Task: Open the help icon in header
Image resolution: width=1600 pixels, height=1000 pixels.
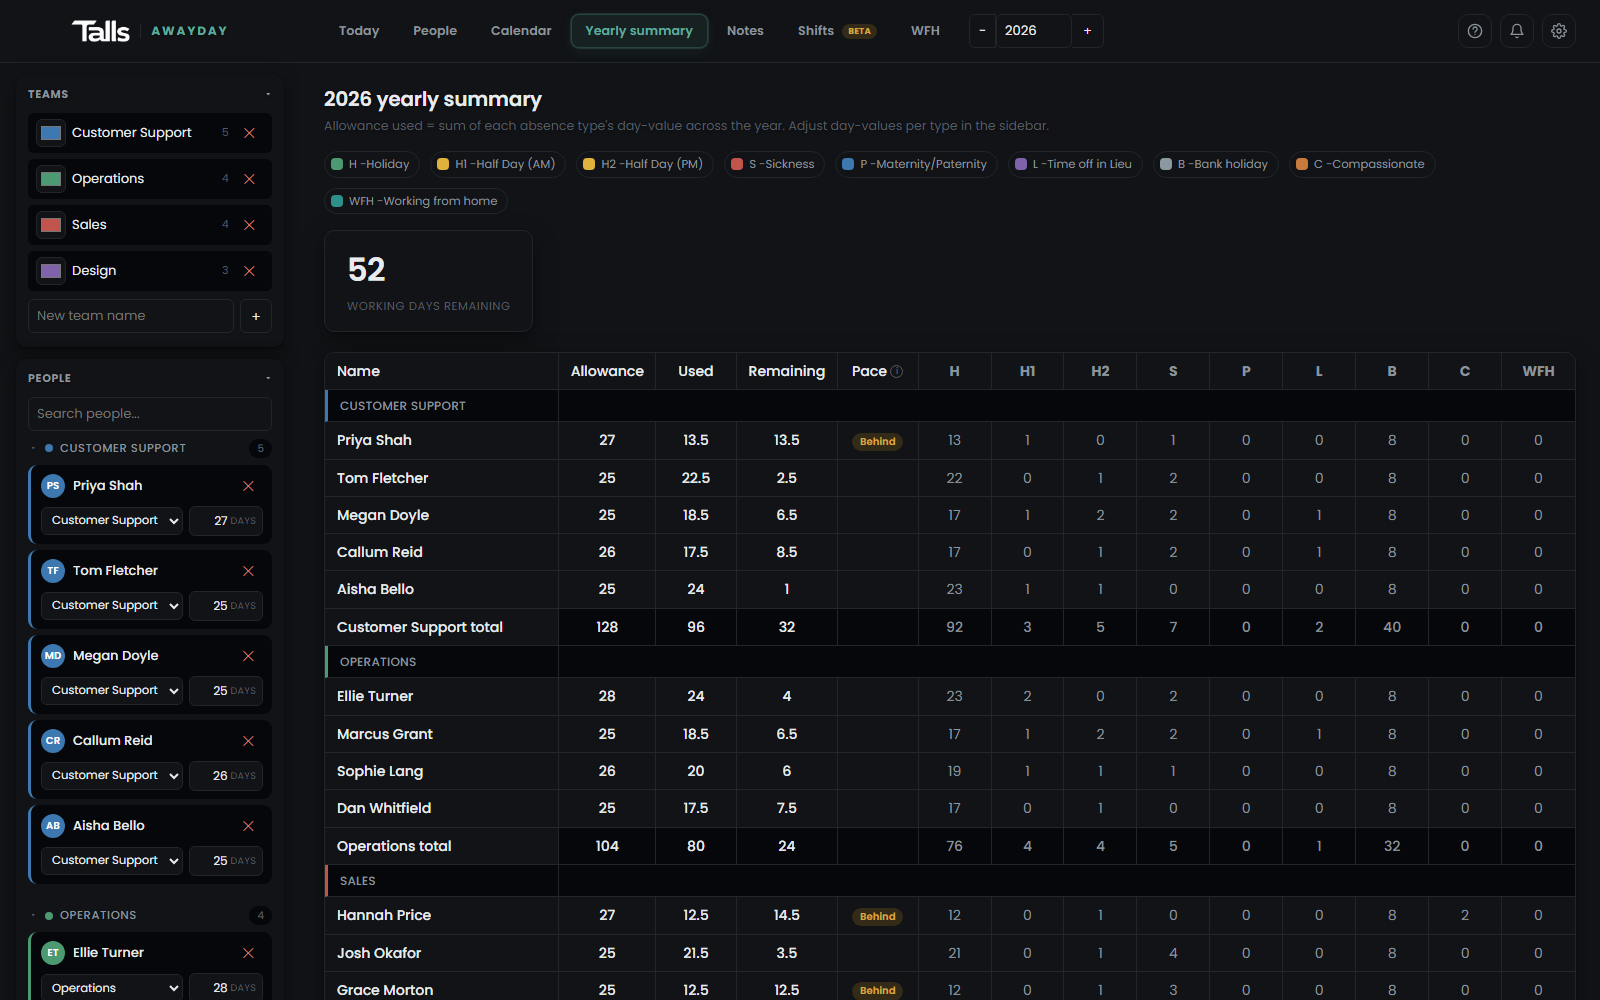Action: coord(1475,31)
